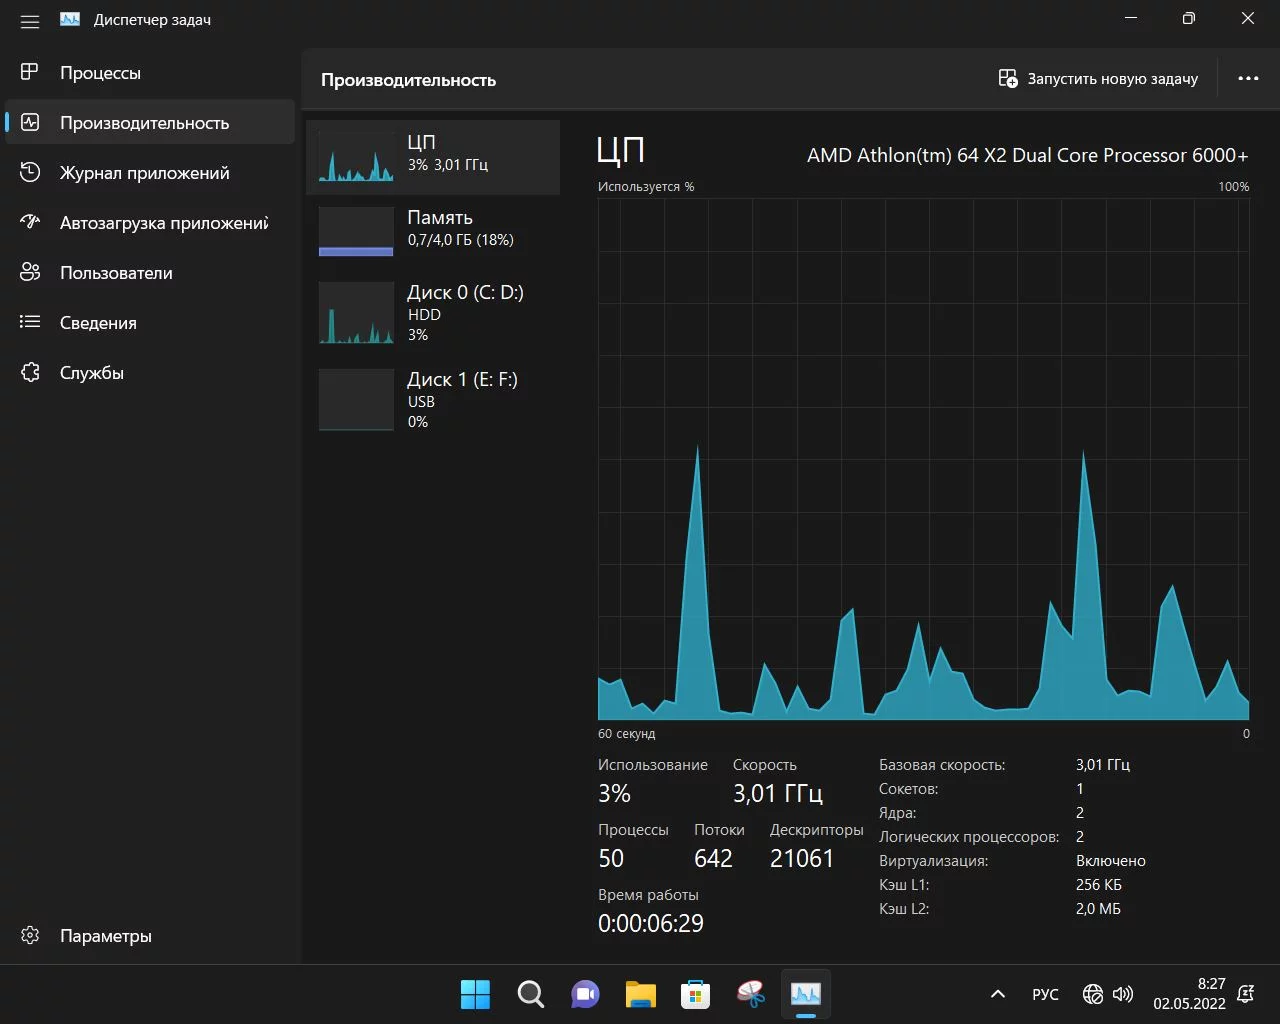Click the CPU utilization graph area
The height and width of the screenshot is (1024, 1280).
(923, 458)
